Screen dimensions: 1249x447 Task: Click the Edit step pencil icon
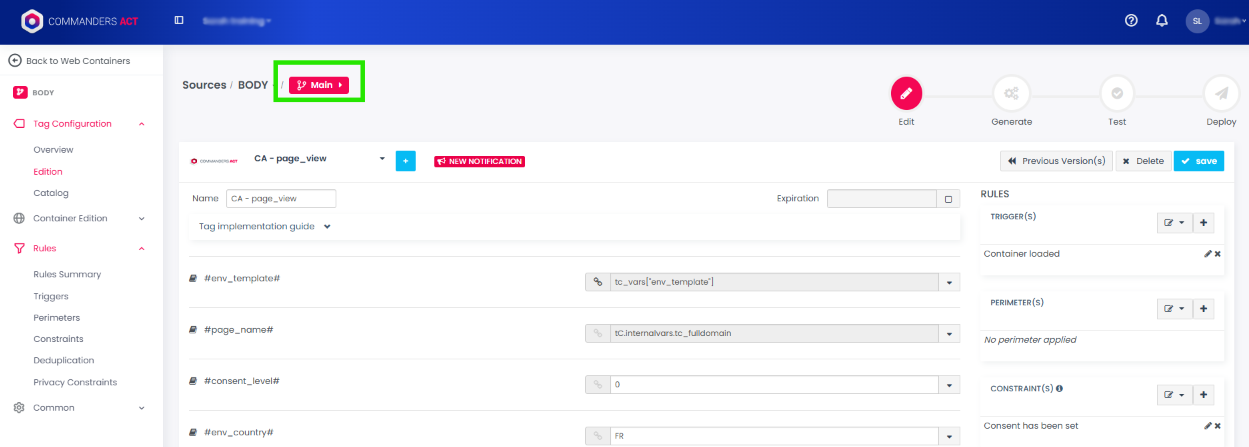coord(906,93)
